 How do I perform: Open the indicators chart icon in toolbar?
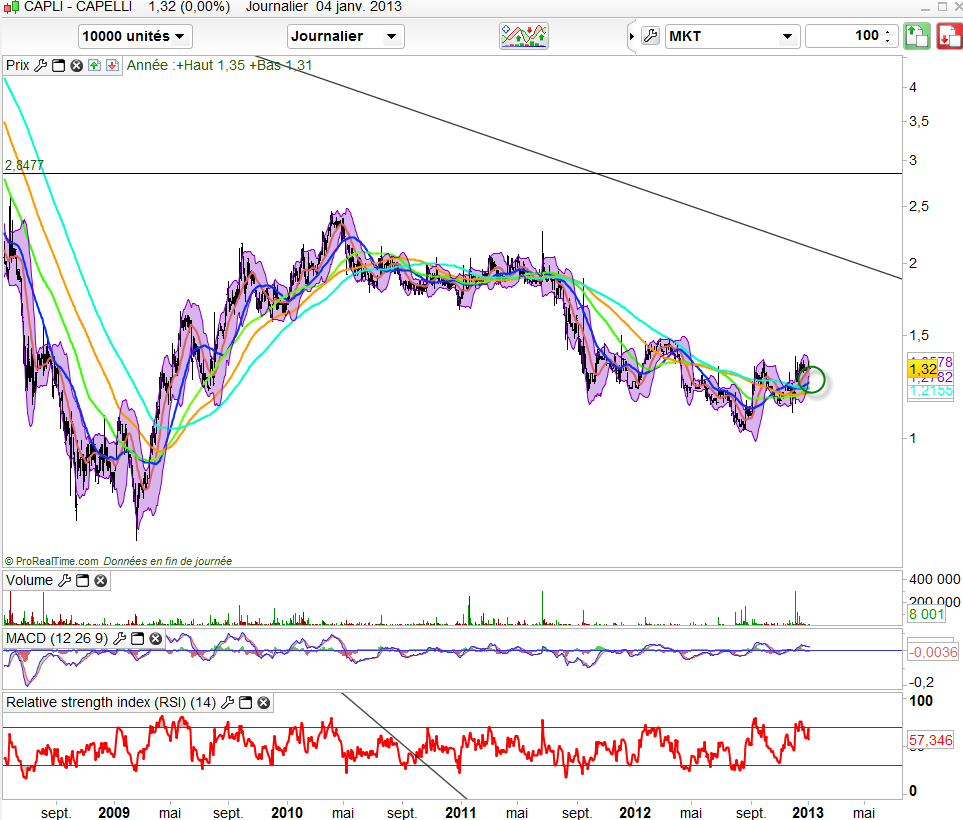pyautogui.click(x=525, y=37)
